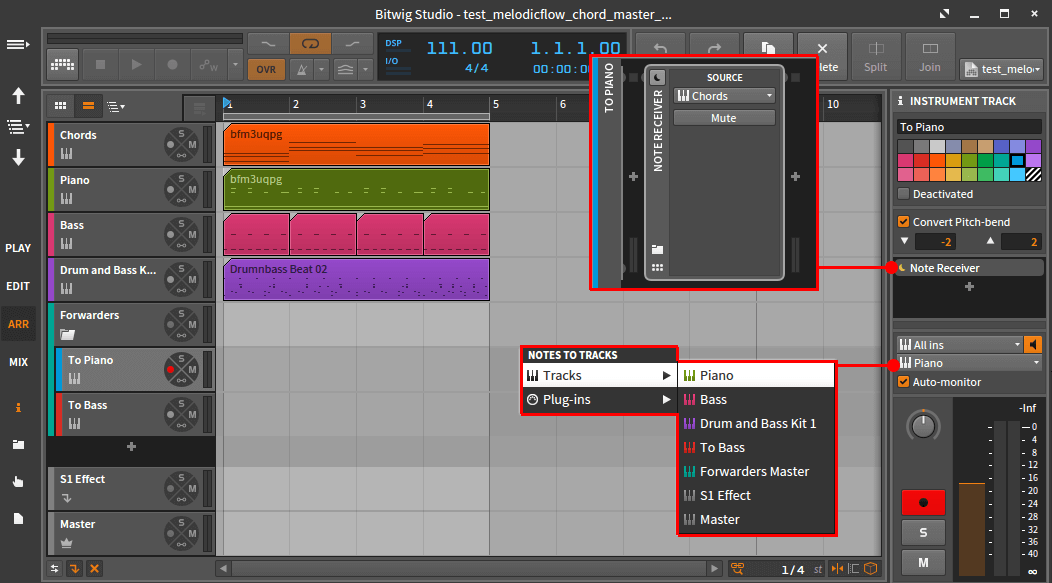Click the down arrow navigation icon

[18, 158]
